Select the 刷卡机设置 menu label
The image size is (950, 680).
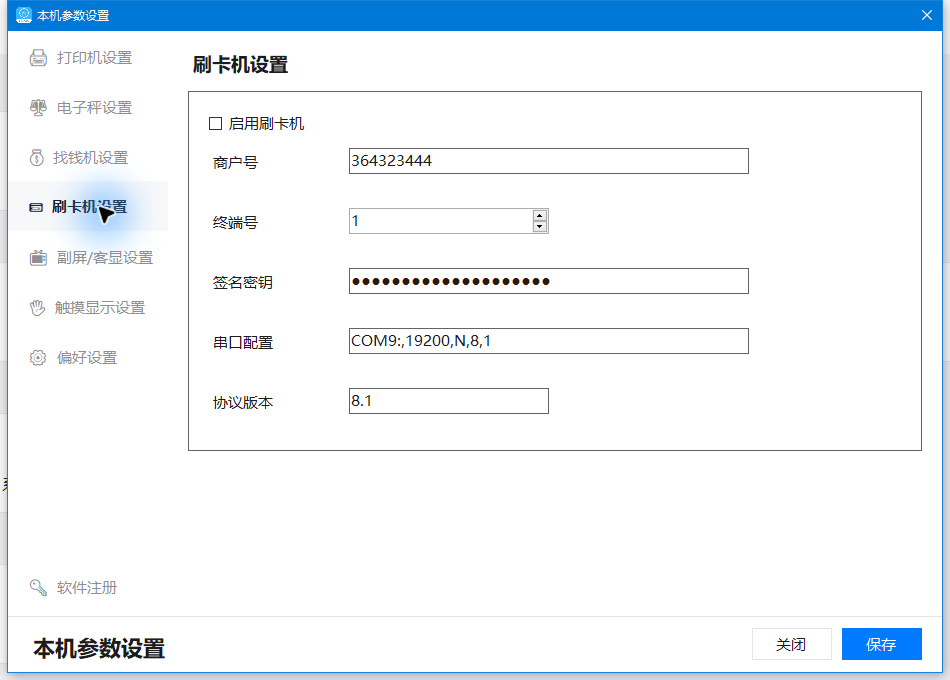click(x=89, y=207)
